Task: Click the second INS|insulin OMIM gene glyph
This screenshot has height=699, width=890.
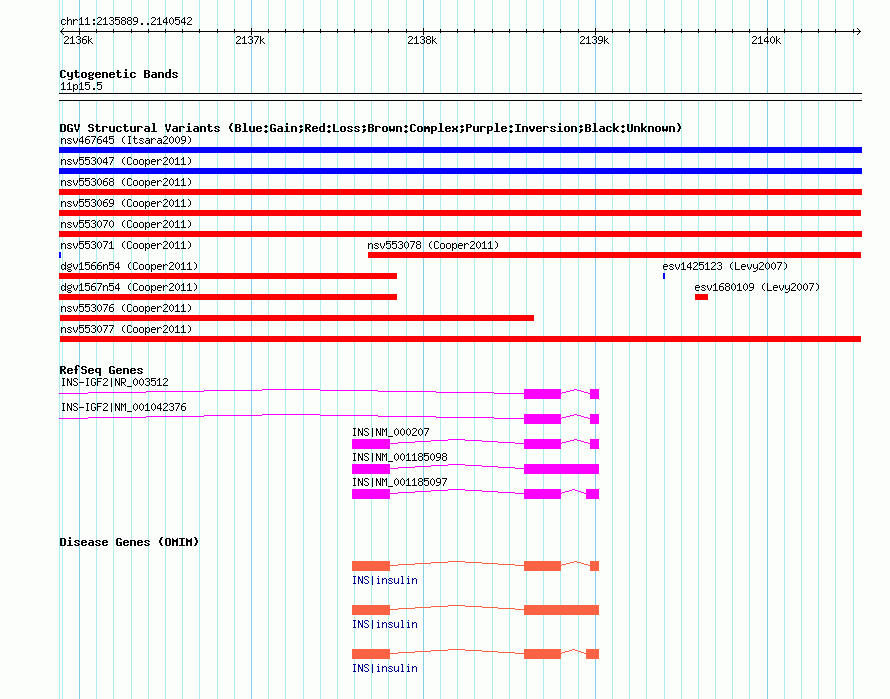Action: click(476, 610)
